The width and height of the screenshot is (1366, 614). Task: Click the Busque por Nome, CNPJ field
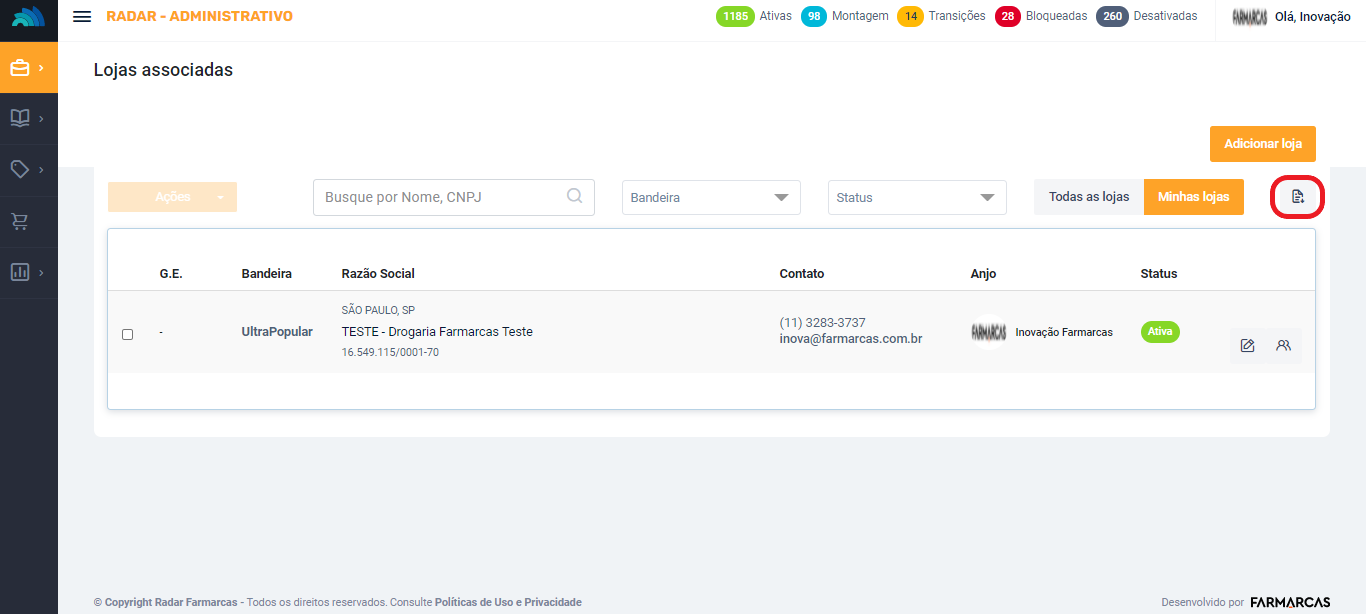(x=440, y=198)
